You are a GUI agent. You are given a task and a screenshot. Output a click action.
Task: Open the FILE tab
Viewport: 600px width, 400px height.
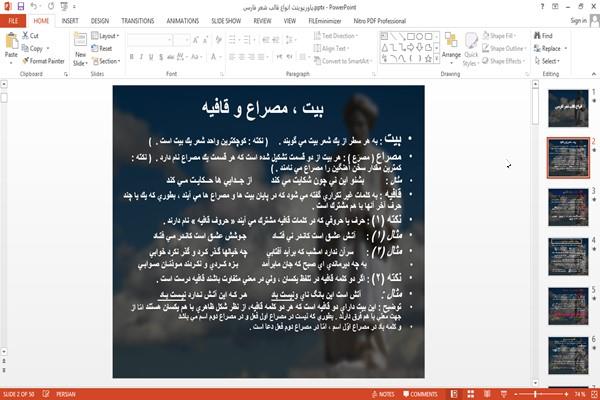click(x=13, y=21)
